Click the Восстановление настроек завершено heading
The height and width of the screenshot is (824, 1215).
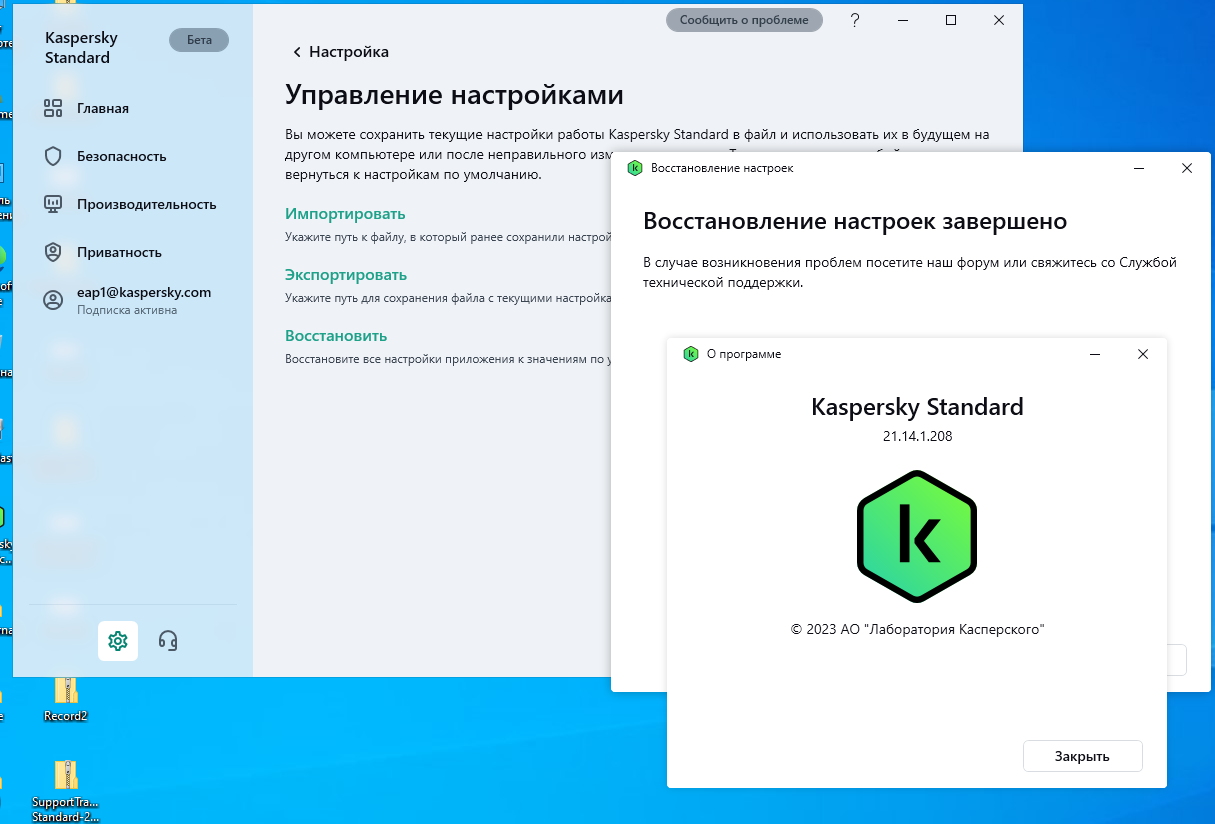855,221
